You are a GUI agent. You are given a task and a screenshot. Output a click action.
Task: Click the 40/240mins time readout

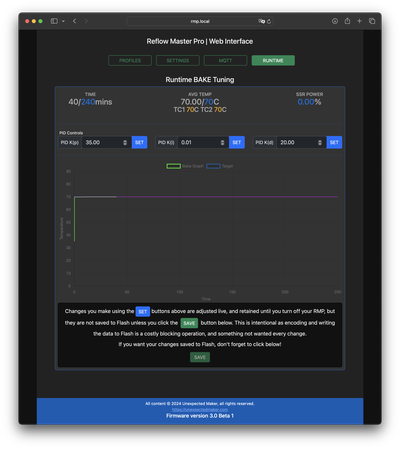pyautogui.click(x=90, y=102)
